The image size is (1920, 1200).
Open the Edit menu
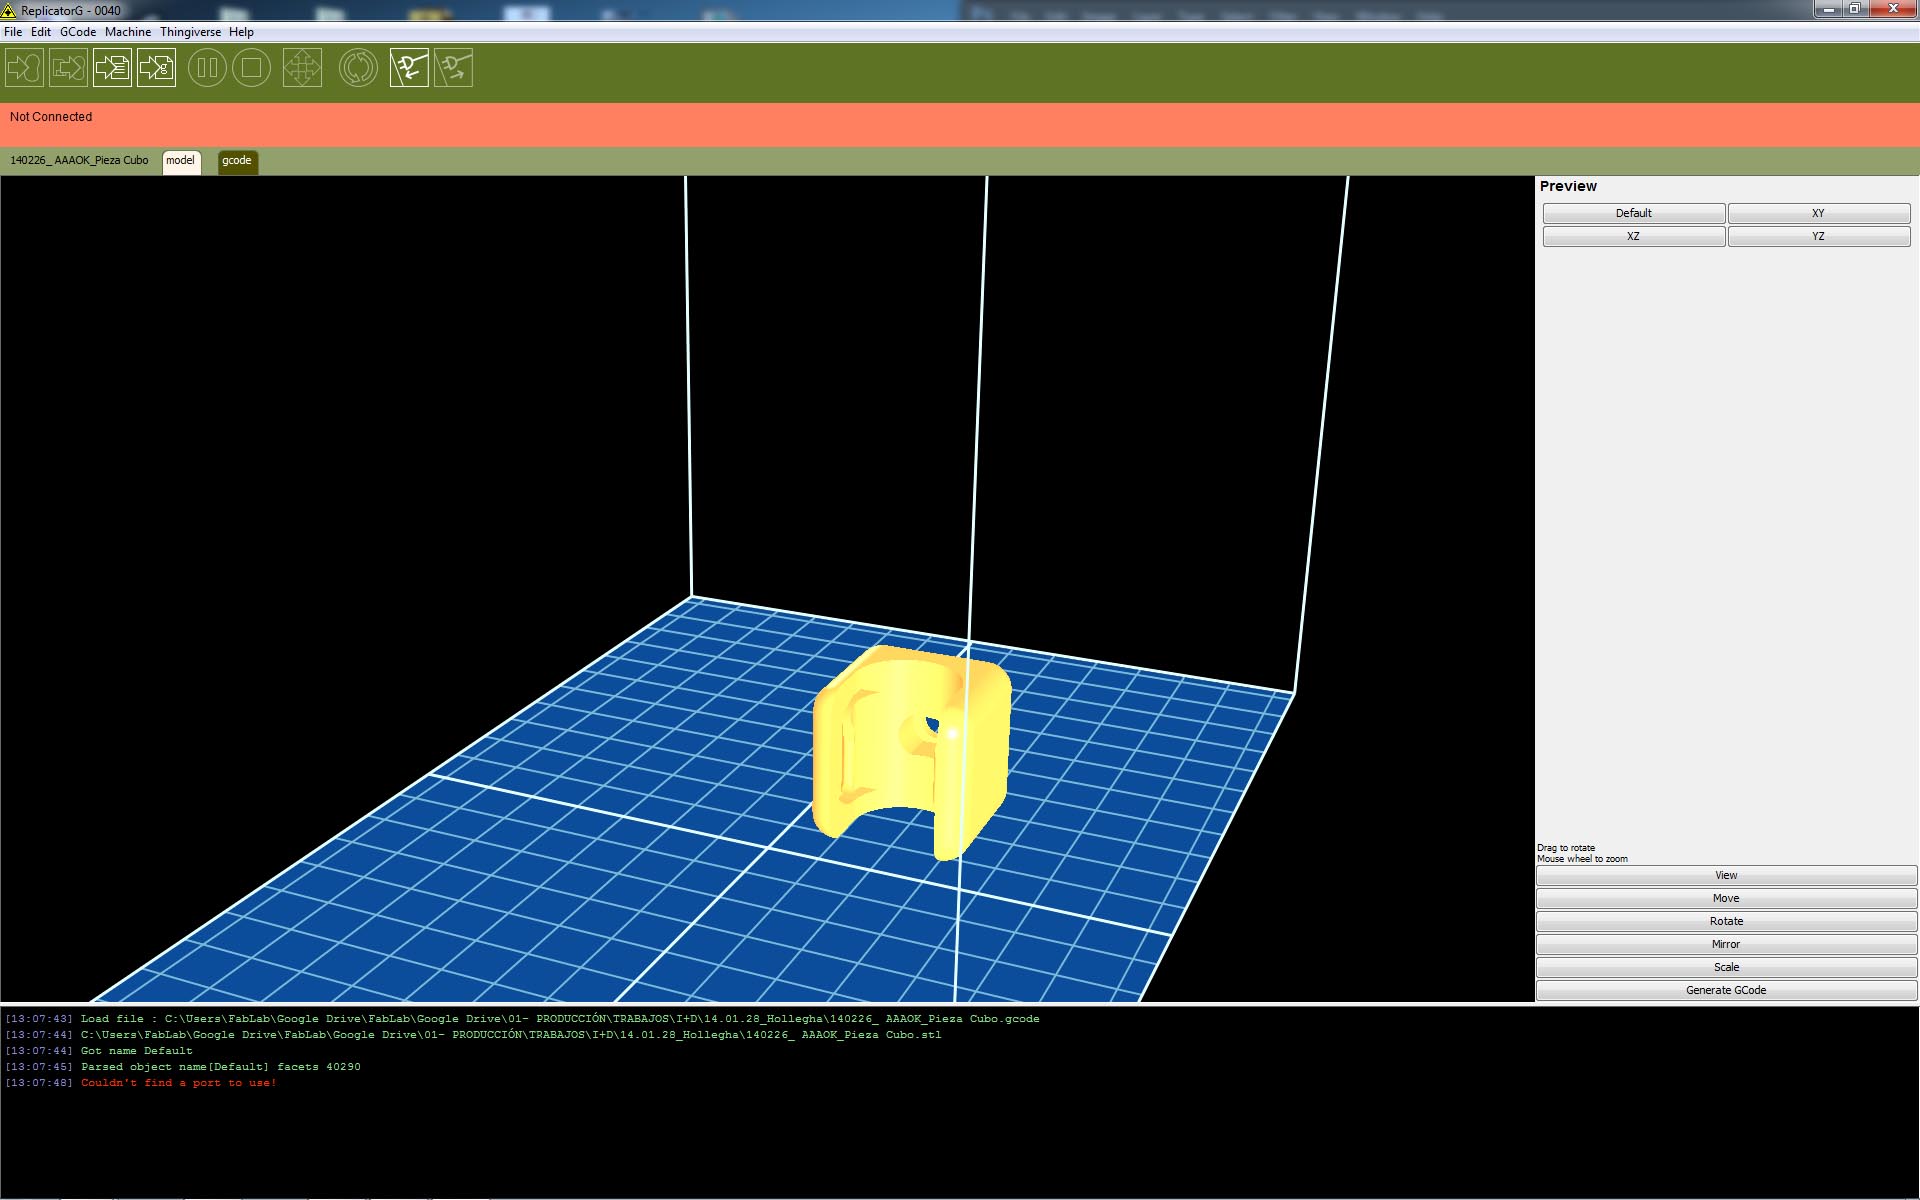click(x=41, y=32)
